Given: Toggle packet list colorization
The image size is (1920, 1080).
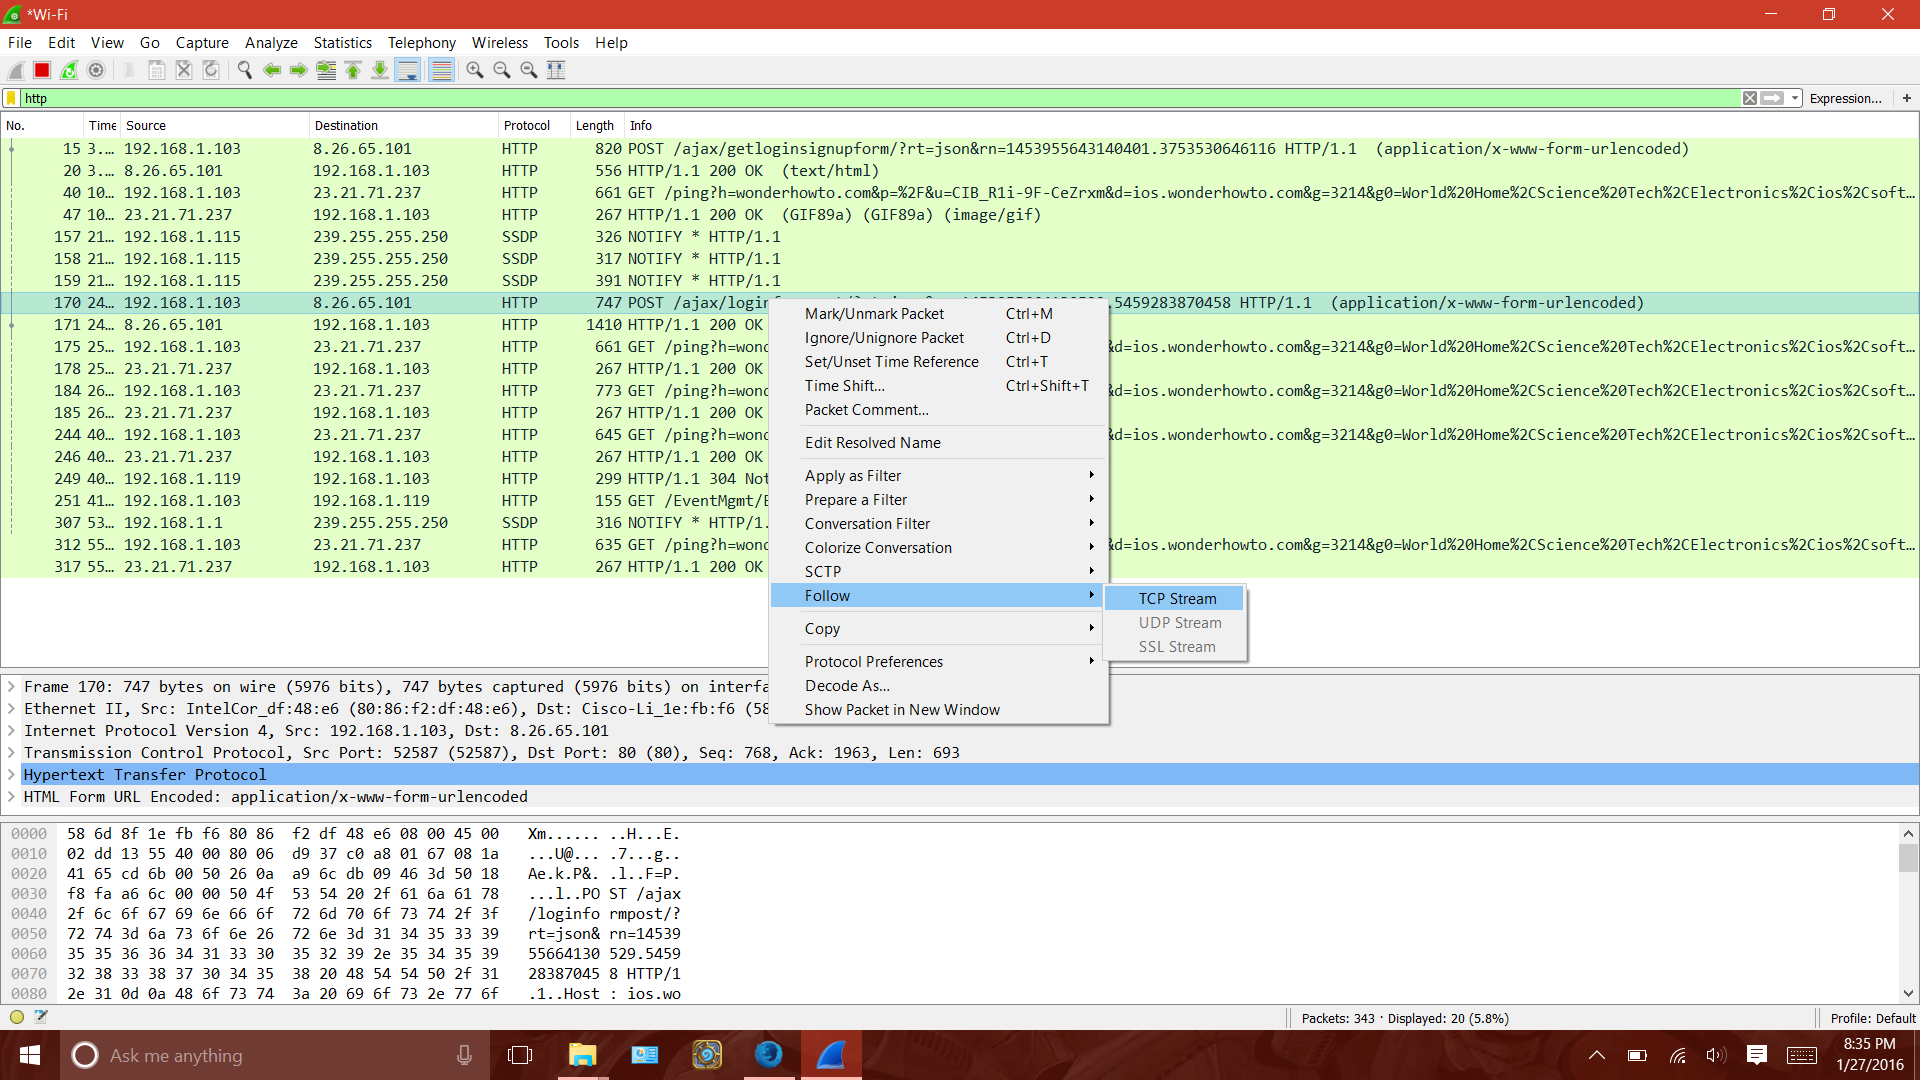Looking at the screenshot, I should pos(441,70).
